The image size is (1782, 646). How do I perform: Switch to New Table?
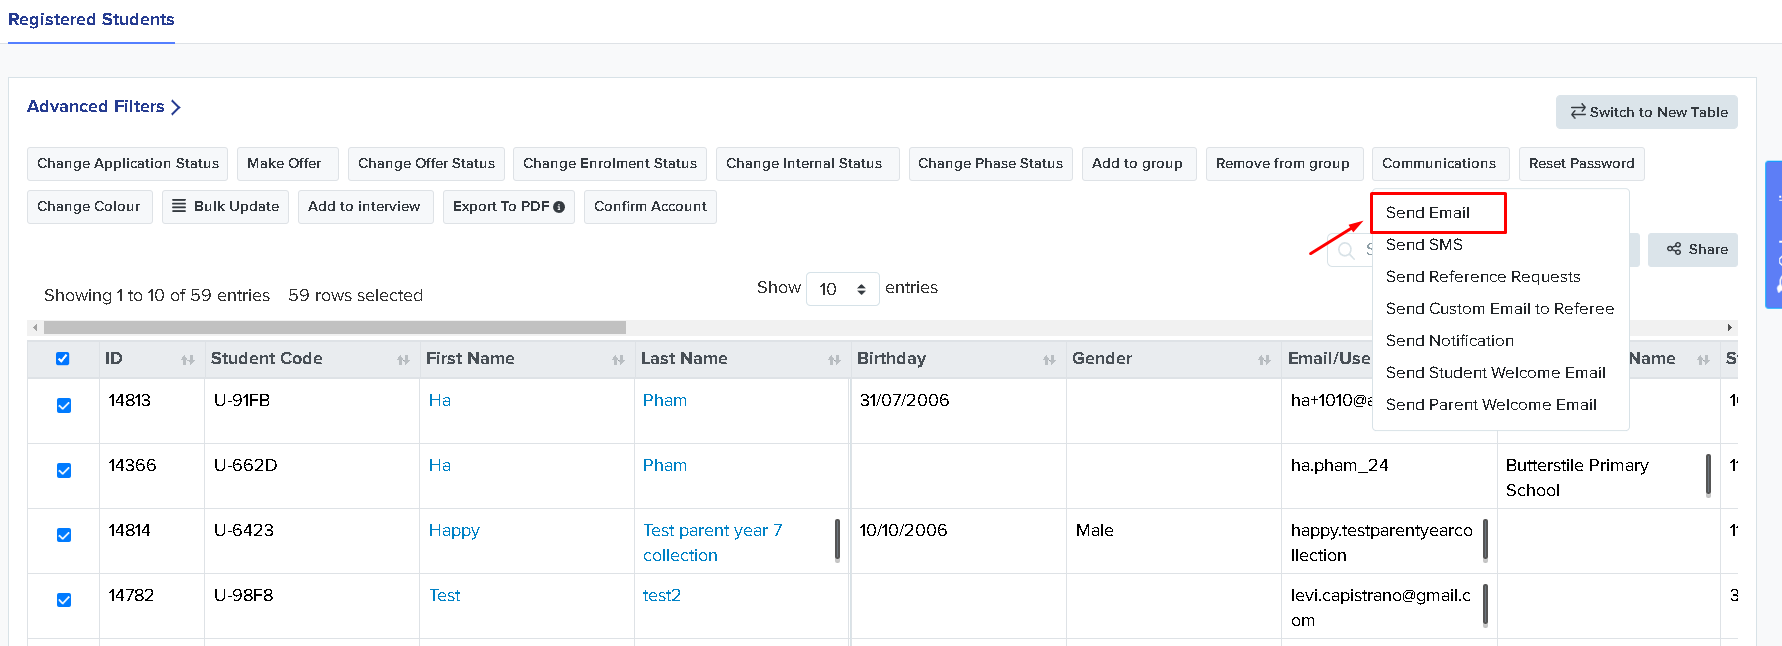(x=1646, y=112)
